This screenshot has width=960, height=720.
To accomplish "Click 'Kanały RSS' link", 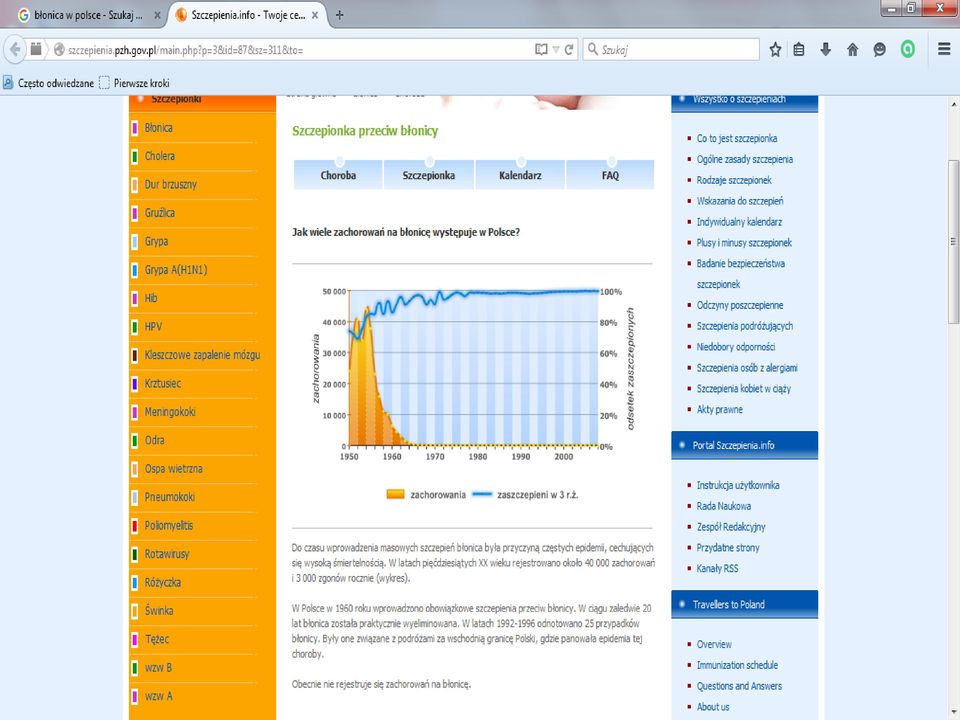I will coord(717,568).
